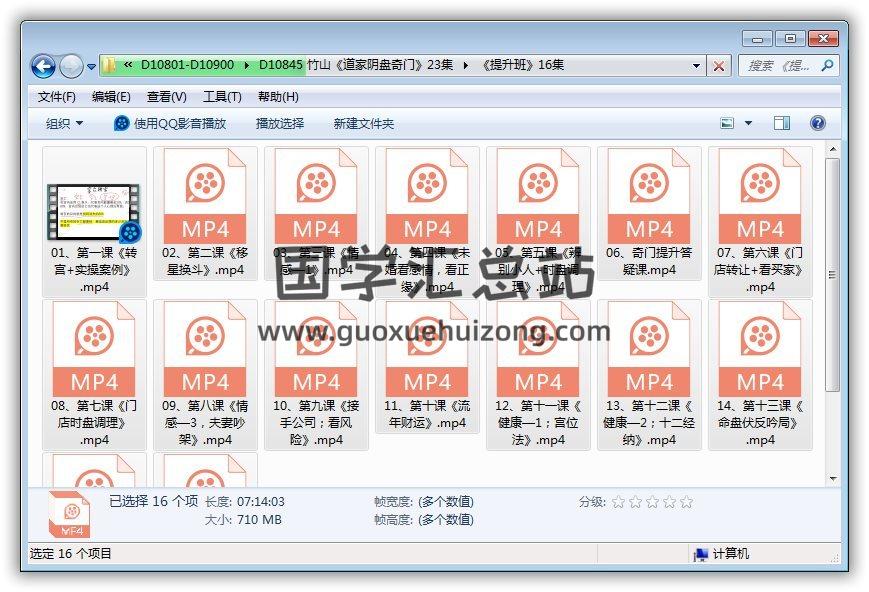The height and width of the screenshot is (592, 869).
Task: Select MP4 file 09、第八课《情感—3，夫妻吵架》
Action: coord(205,375)
